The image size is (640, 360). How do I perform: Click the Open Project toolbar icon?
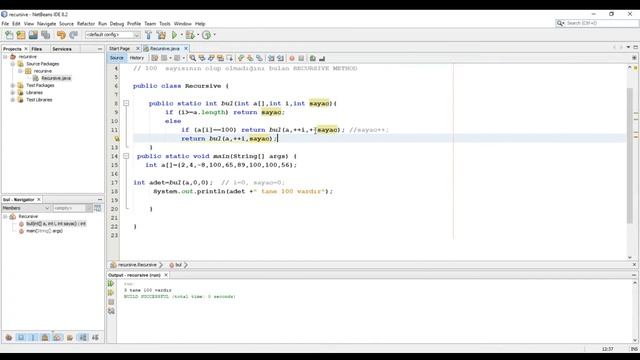(x=33, y=35)
